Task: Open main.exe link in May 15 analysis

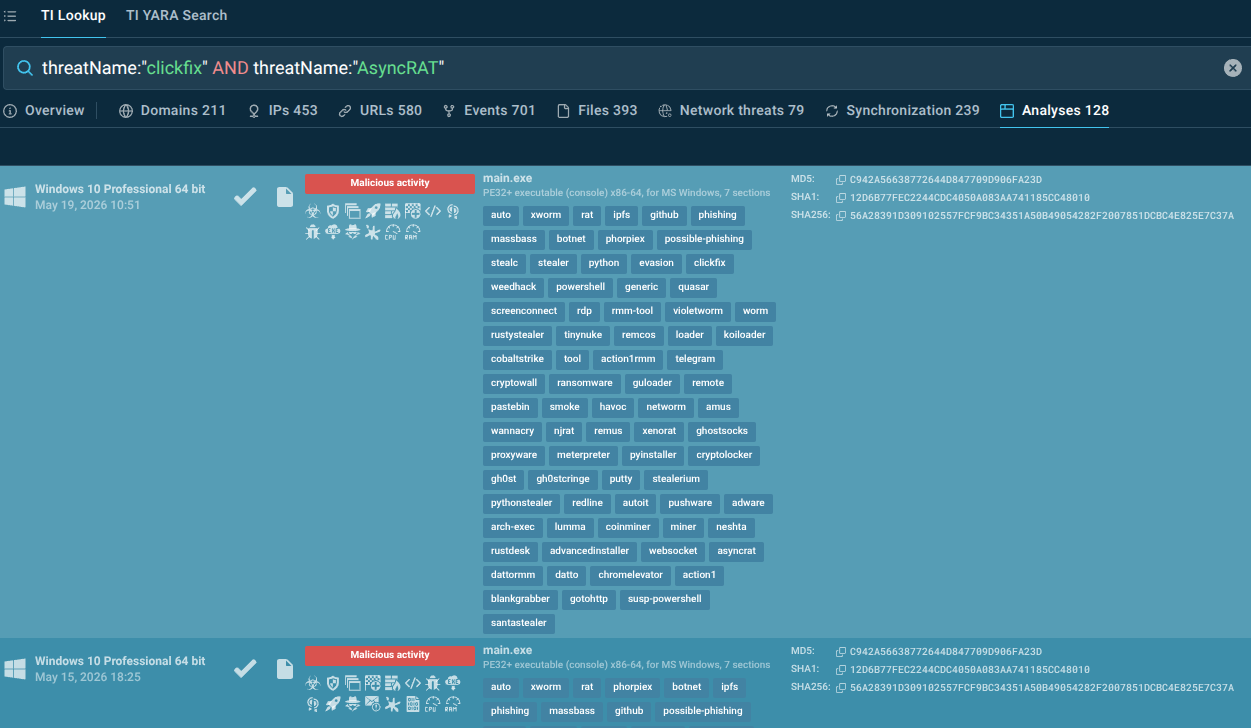Action: pyautogui.click(x=507, y=650)
